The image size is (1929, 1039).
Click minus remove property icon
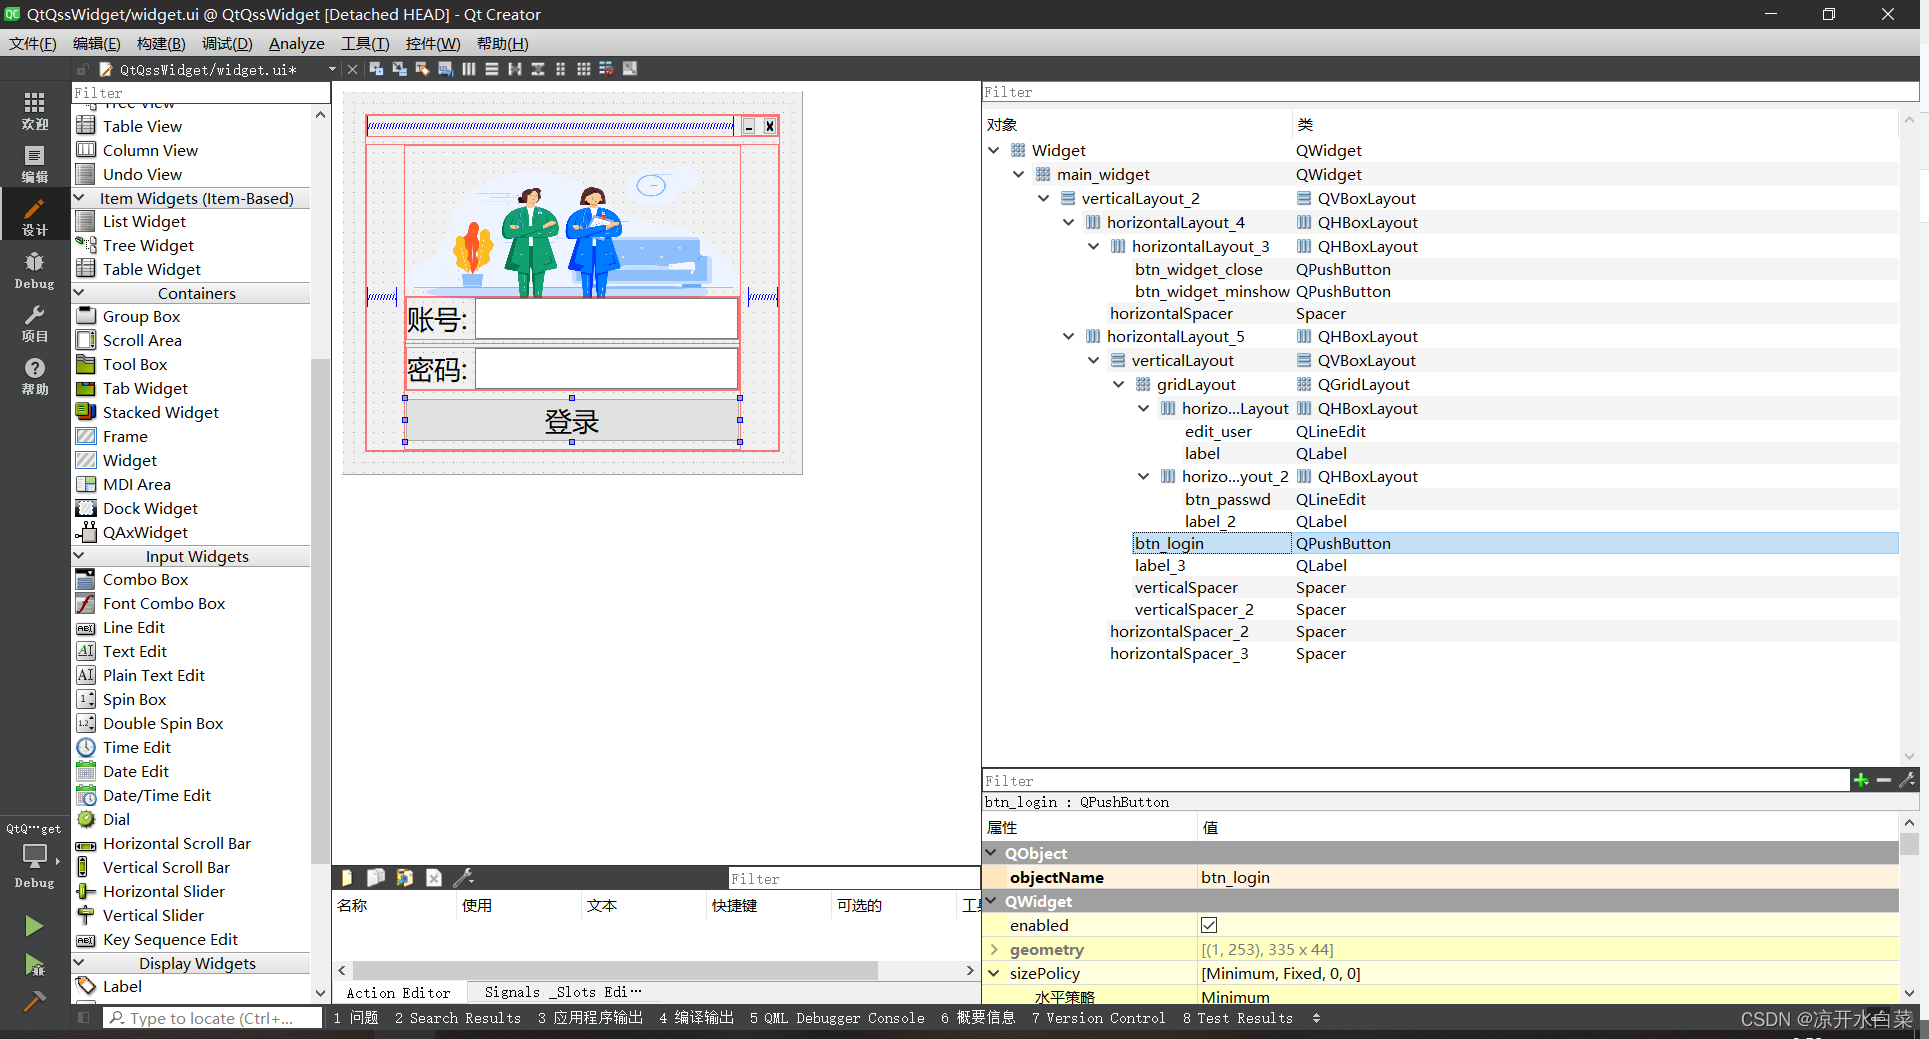tap(1884, 780)
